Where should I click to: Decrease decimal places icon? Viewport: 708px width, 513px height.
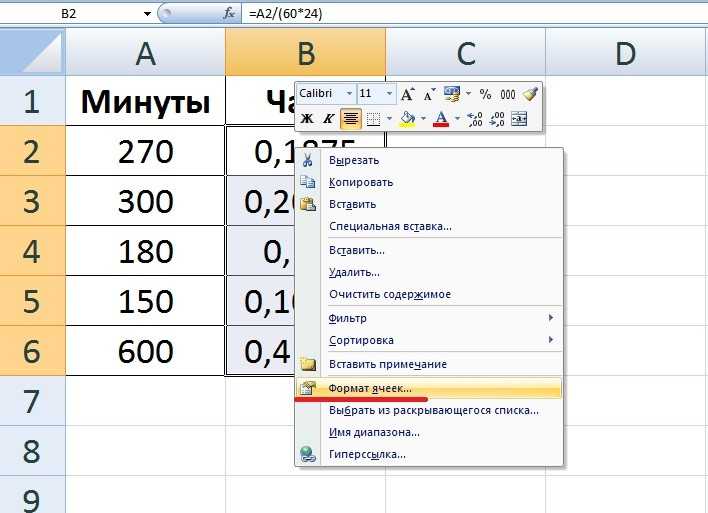[x=497, y=119]
